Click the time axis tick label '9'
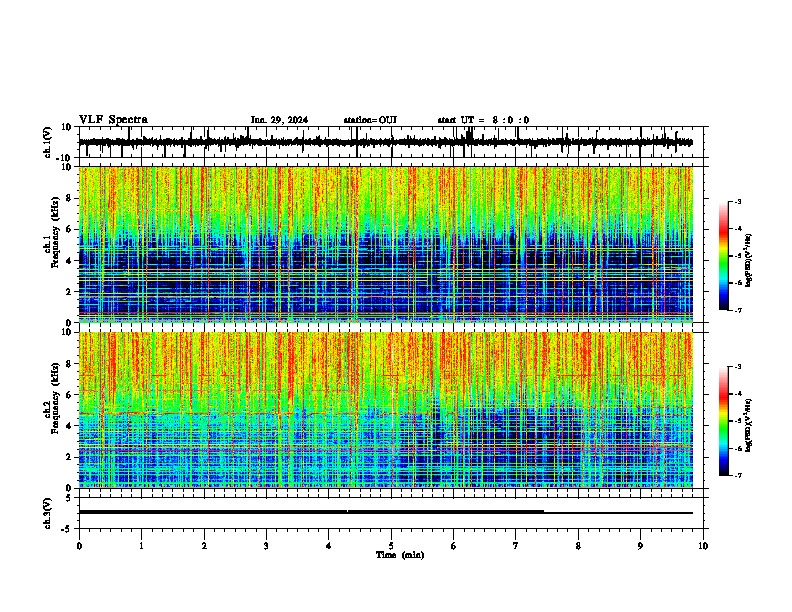This screenshot has width=792, height=612. [640, 546]
